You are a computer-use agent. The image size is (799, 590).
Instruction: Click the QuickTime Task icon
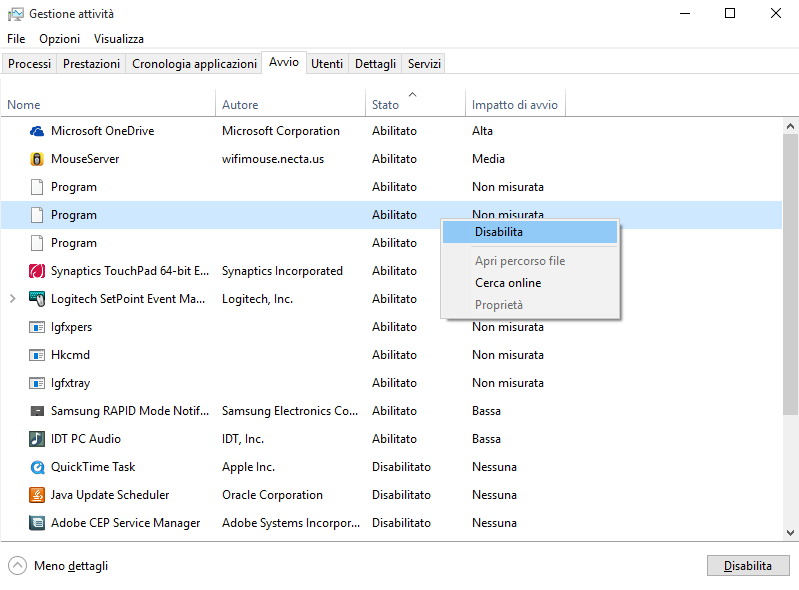click(37, 467)
